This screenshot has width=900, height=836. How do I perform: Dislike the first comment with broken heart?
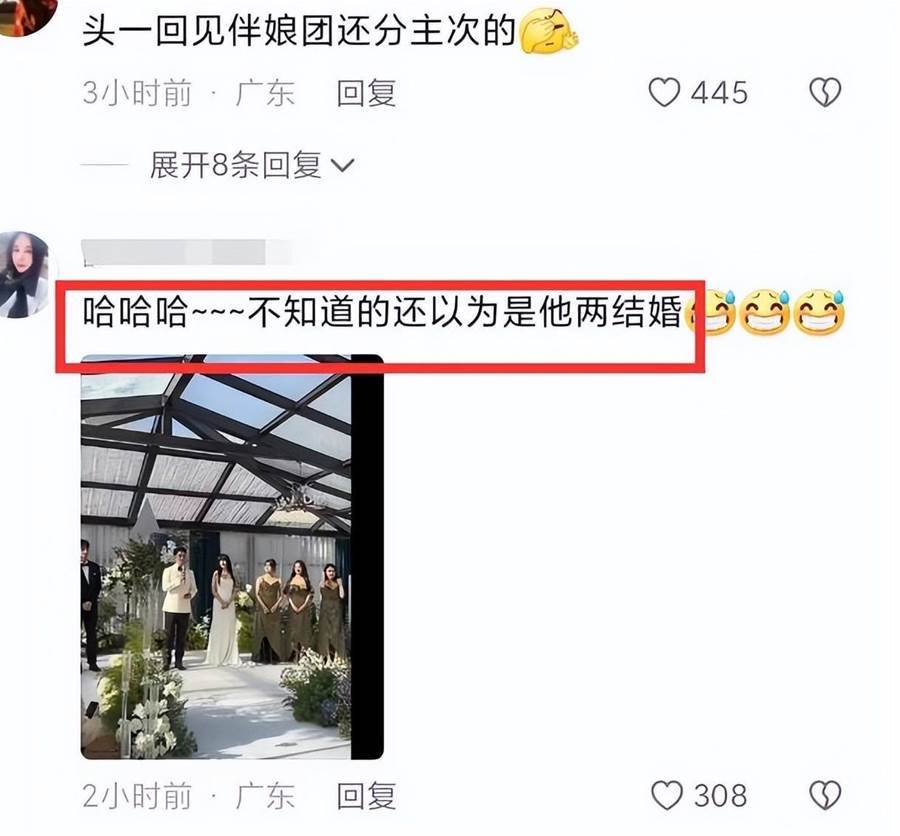[825, 93]
